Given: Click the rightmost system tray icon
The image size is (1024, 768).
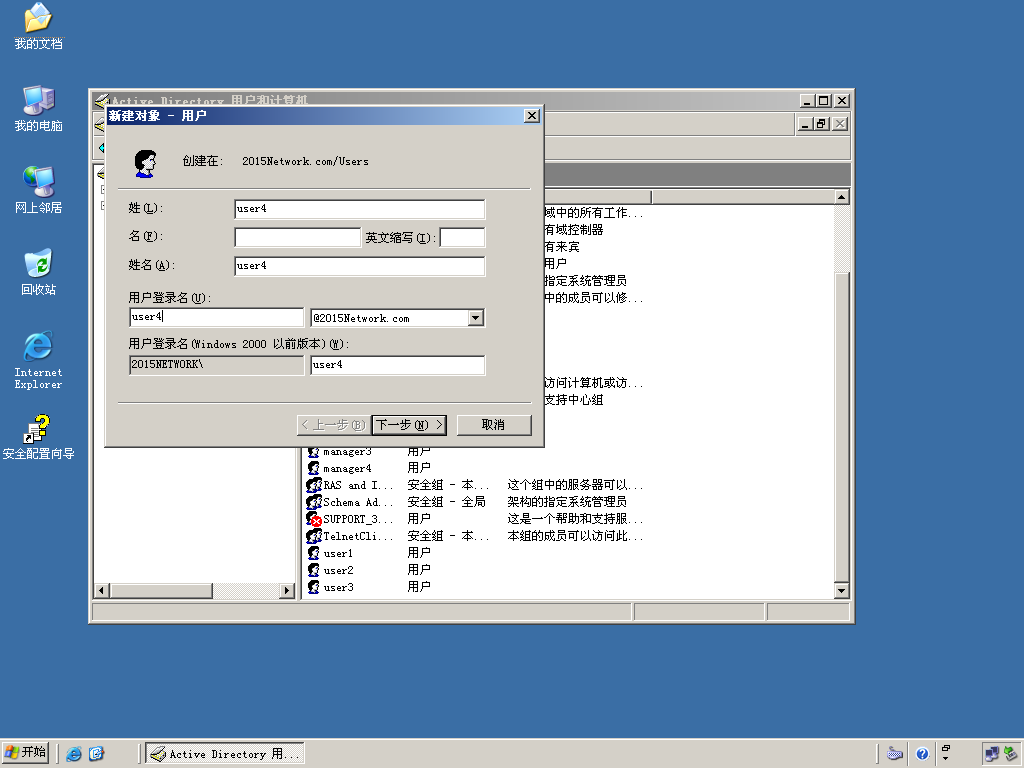Looking at the screenshot, I should [1010, 754].
